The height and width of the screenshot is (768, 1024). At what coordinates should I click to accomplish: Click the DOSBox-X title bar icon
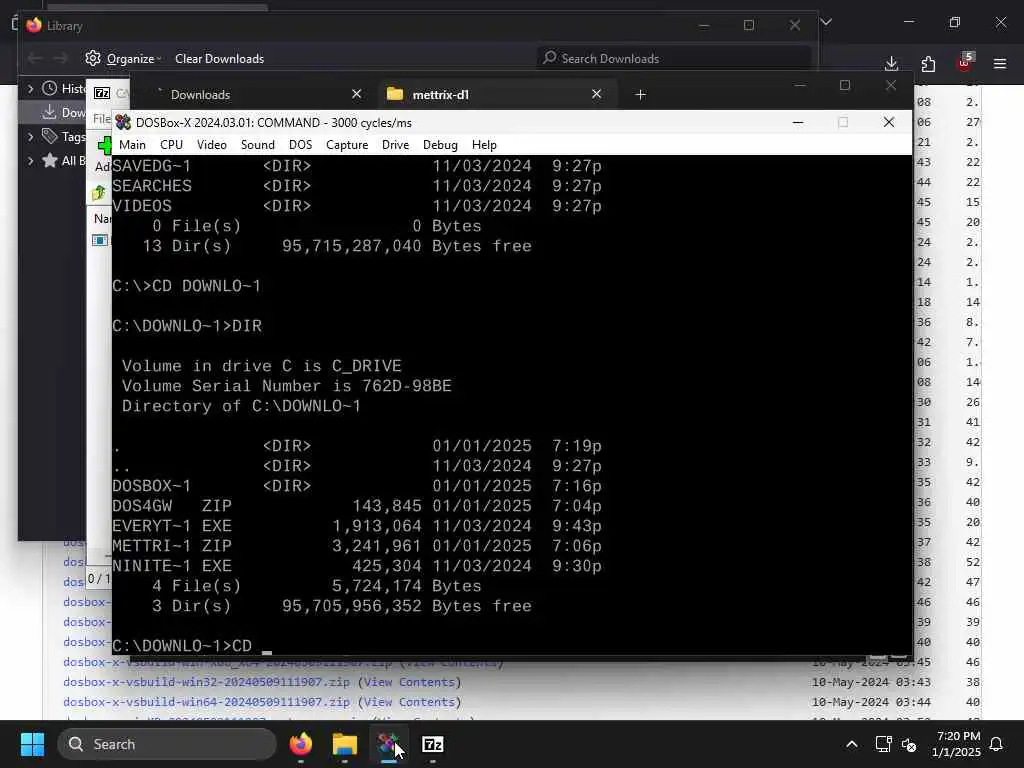(x=123, y=122)
